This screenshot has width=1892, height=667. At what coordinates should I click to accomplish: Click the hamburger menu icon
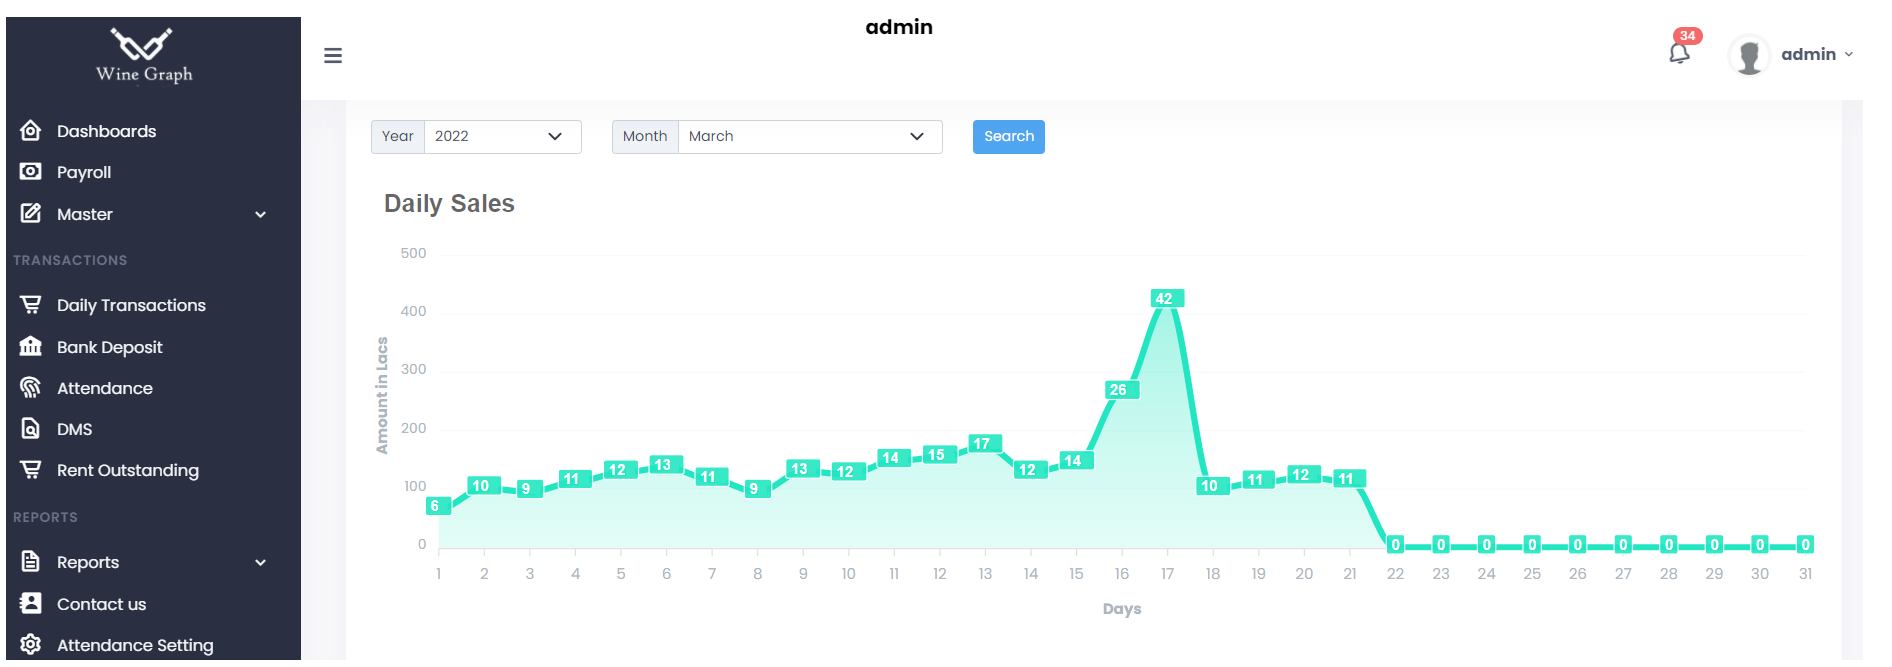tap(333, 56)
